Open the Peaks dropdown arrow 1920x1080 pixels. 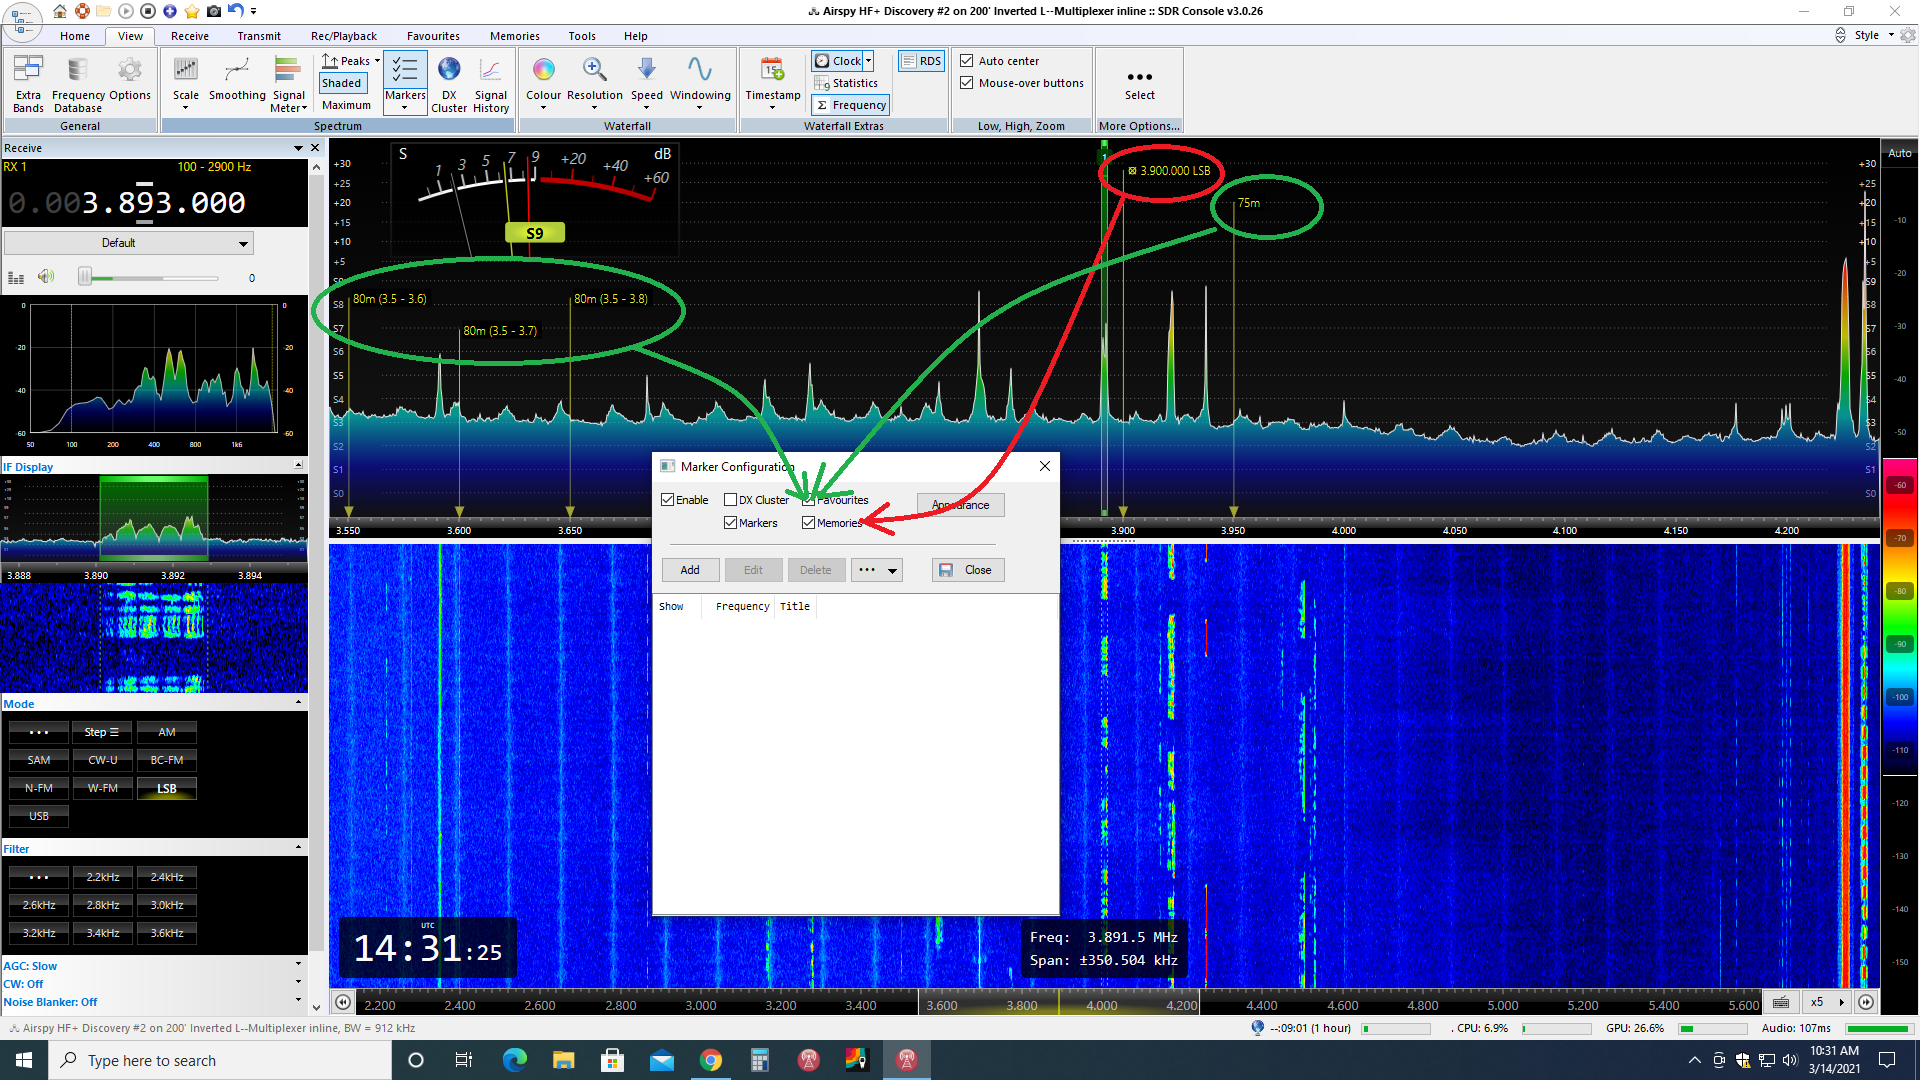tap(377, 61)
